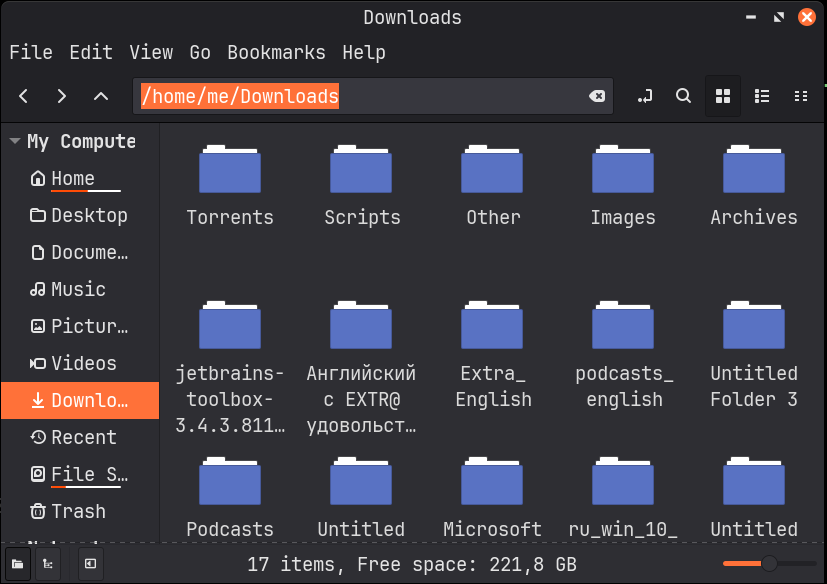Open Videos in the sidebar
The image size is (827, 584).
tap(80, 363)
